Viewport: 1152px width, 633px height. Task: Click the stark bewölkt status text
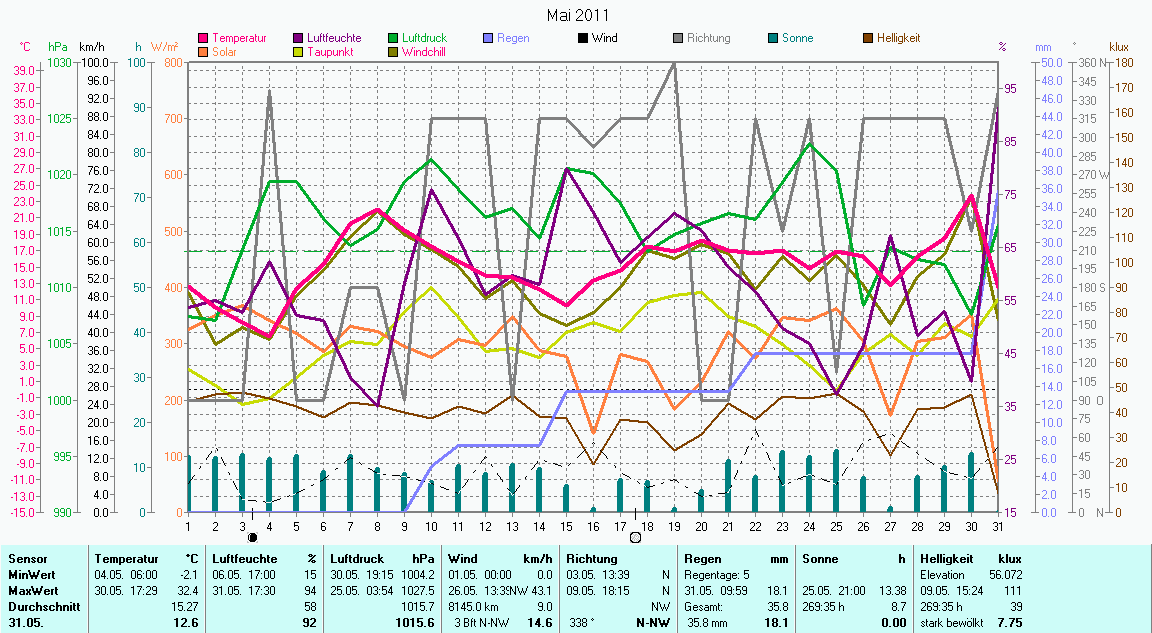pos(952,623)
